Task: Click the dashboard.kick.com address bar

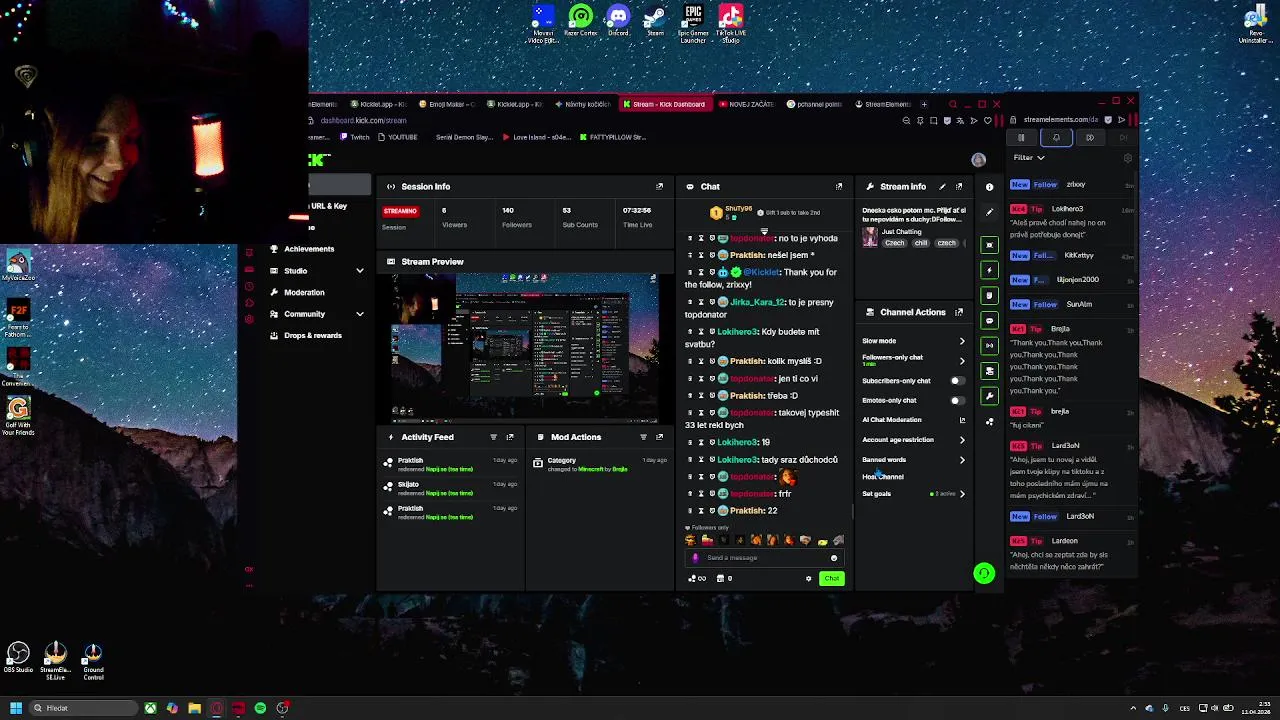Action: [x=363, y=121]
